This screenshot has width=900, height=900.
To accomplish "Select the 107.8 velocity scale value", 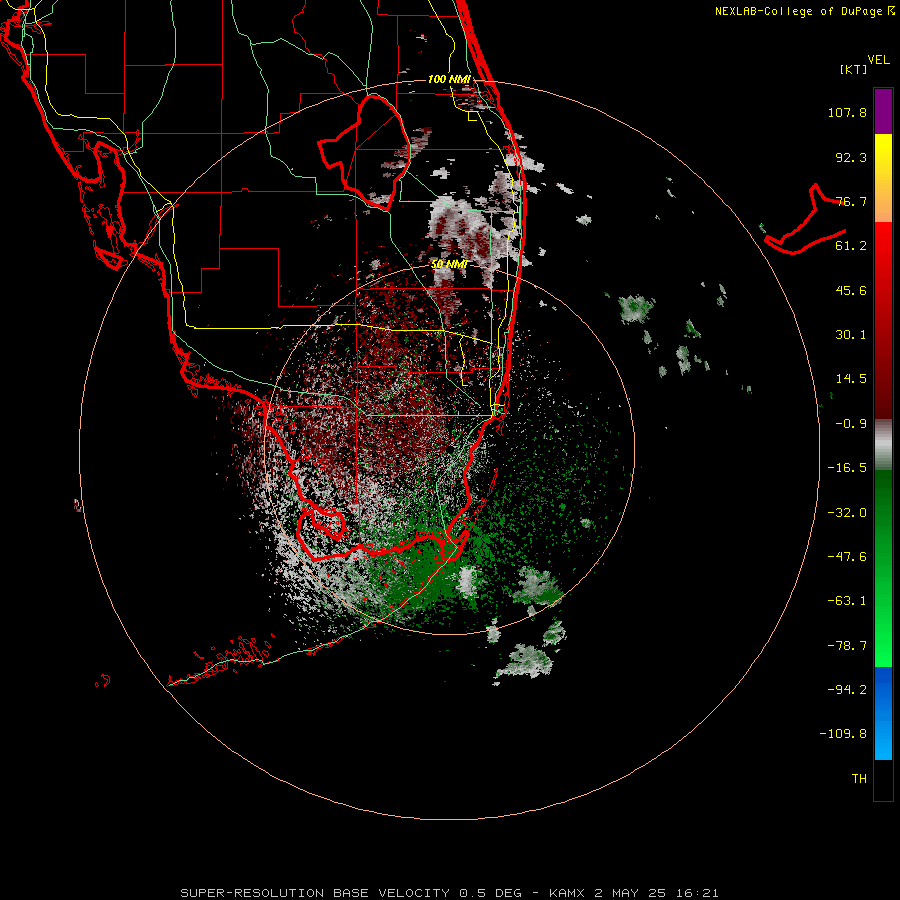I will pyautogui.click(x=847, y=112).
